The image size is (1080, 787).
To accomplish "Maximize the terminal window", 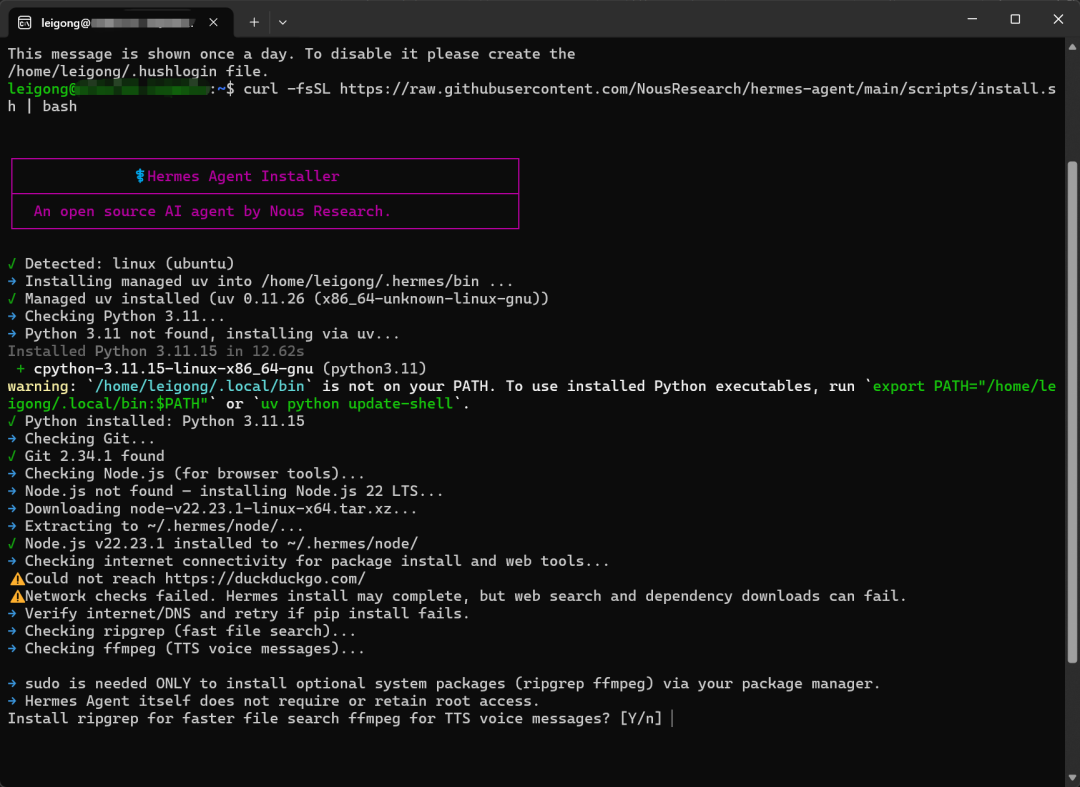I will tap(1015, 19).
